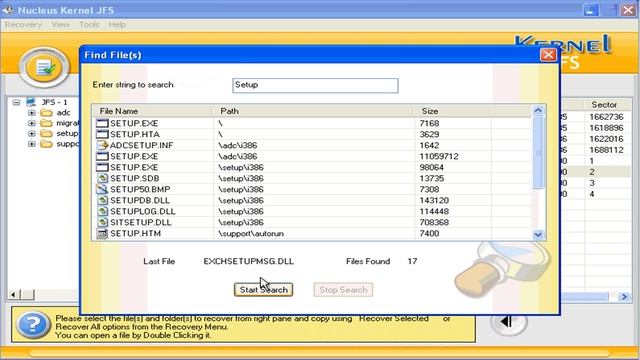Sort results by File Name column header
The image size is (640, 360).
(x=153, y=111)
